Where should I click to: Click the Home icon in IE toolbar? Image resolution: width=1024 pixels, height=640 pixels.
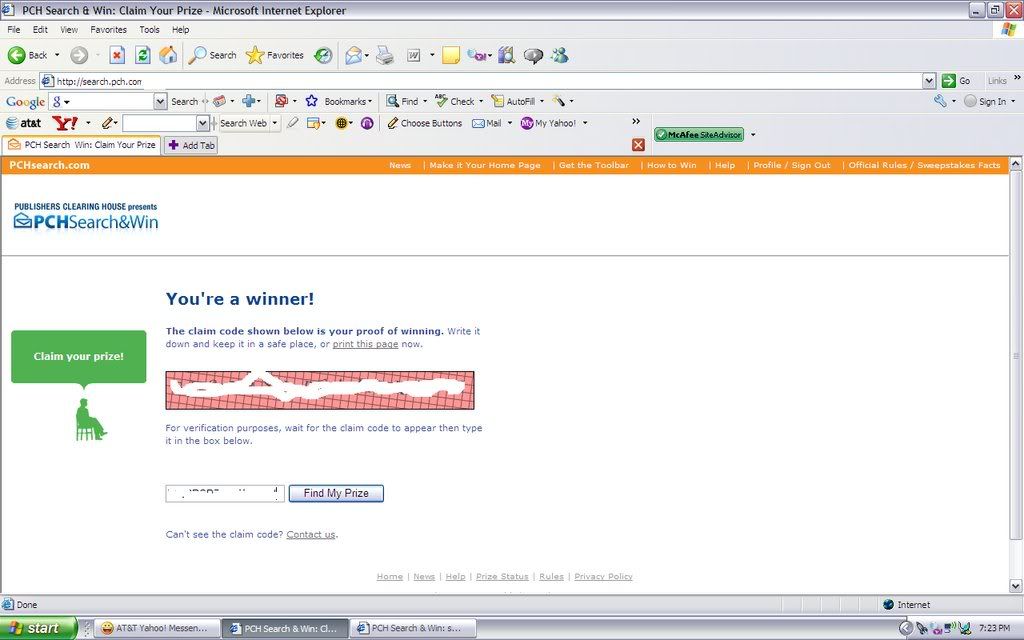coord(168,55)
